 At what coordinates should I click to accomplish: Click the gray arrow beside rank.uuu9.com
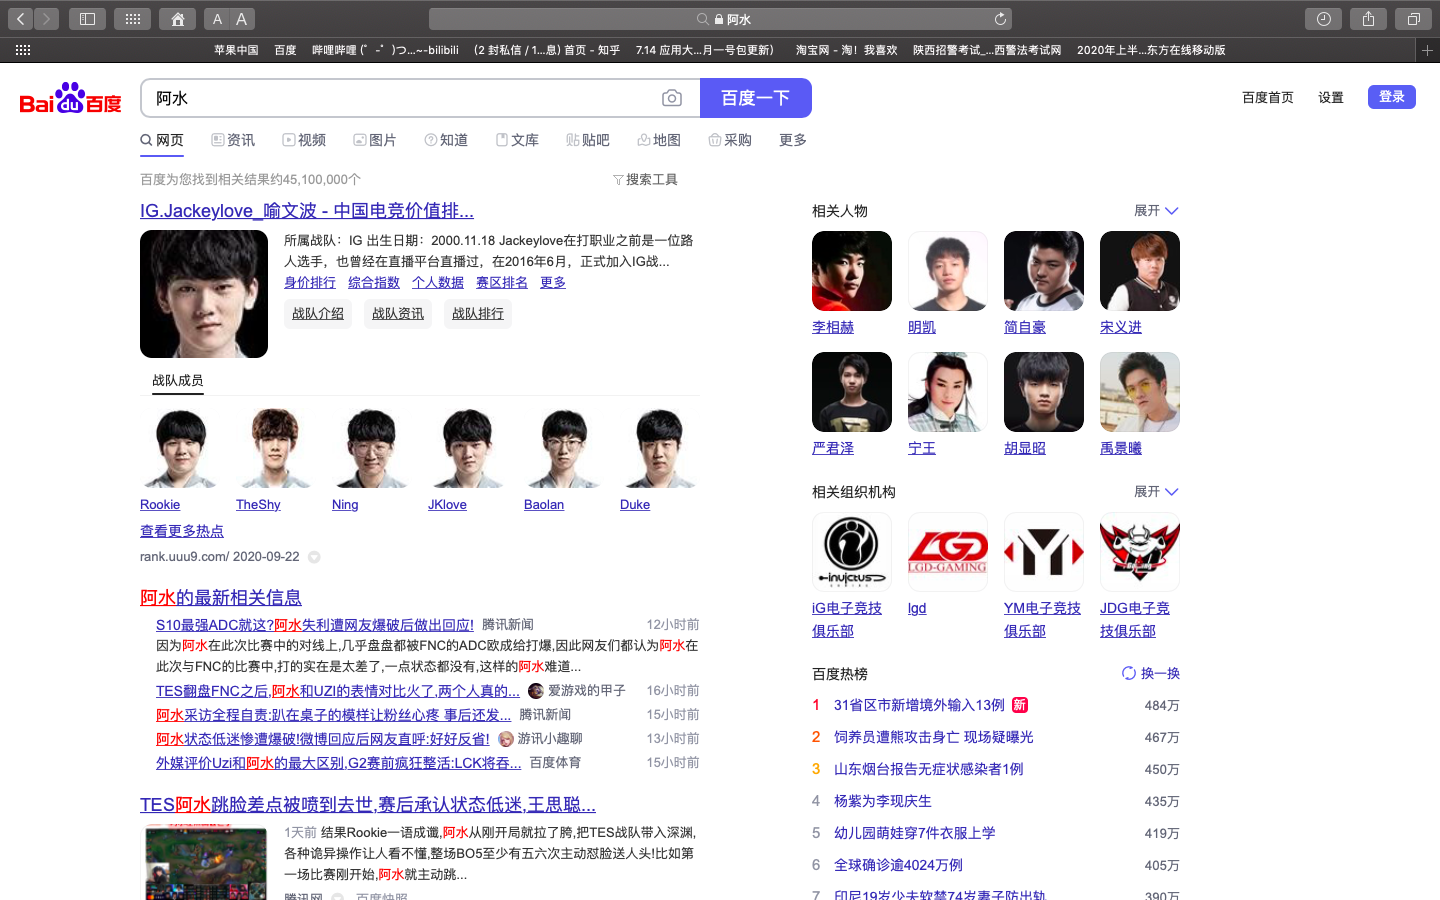pos(314,557)
